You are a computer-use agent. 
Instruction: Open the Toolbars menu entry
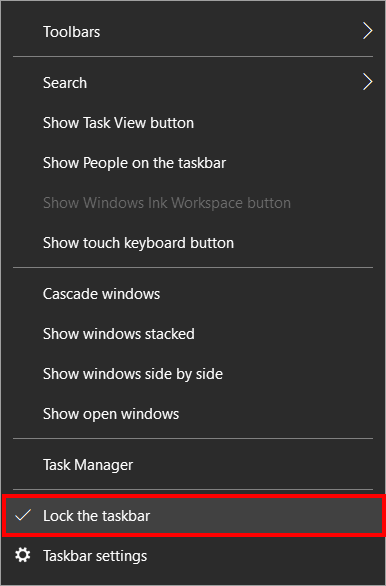tap(71, 32)
